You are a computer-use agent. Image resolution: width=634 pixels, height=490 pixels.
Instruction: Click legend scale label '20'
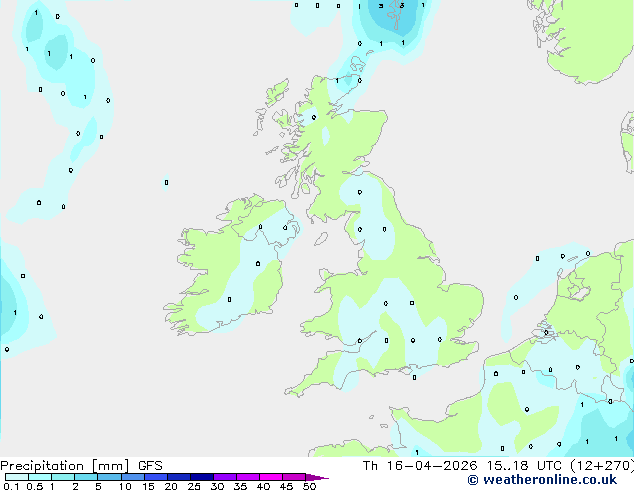click(171, 486)
